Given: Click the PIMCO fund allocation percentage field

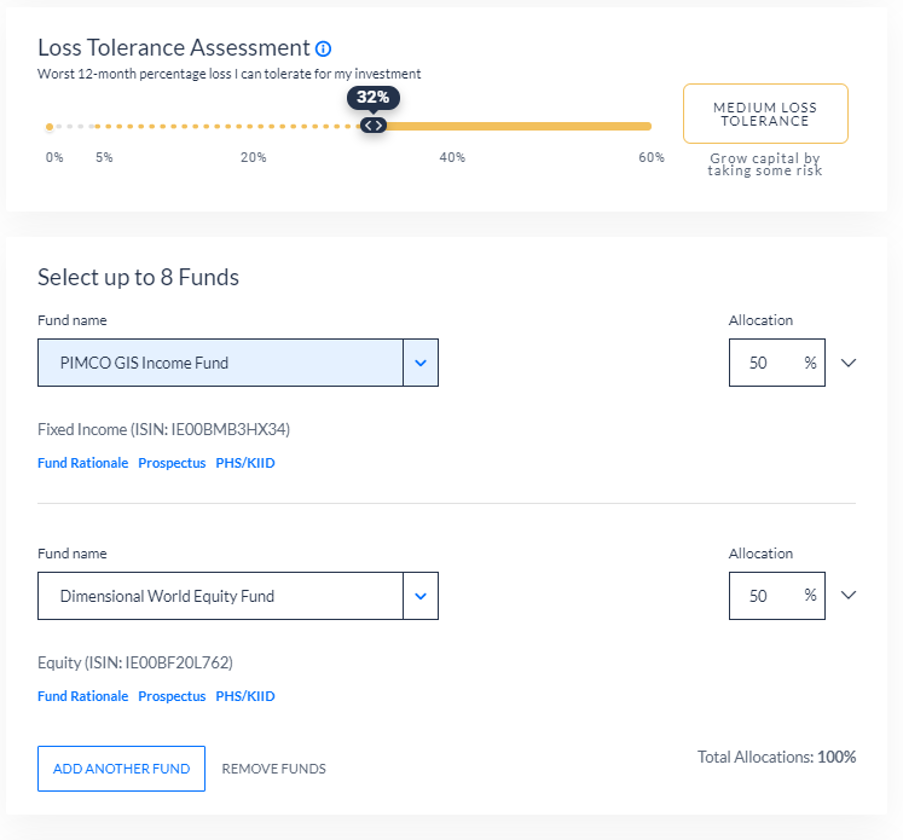Looking at the screenshot, I should 765,363.
